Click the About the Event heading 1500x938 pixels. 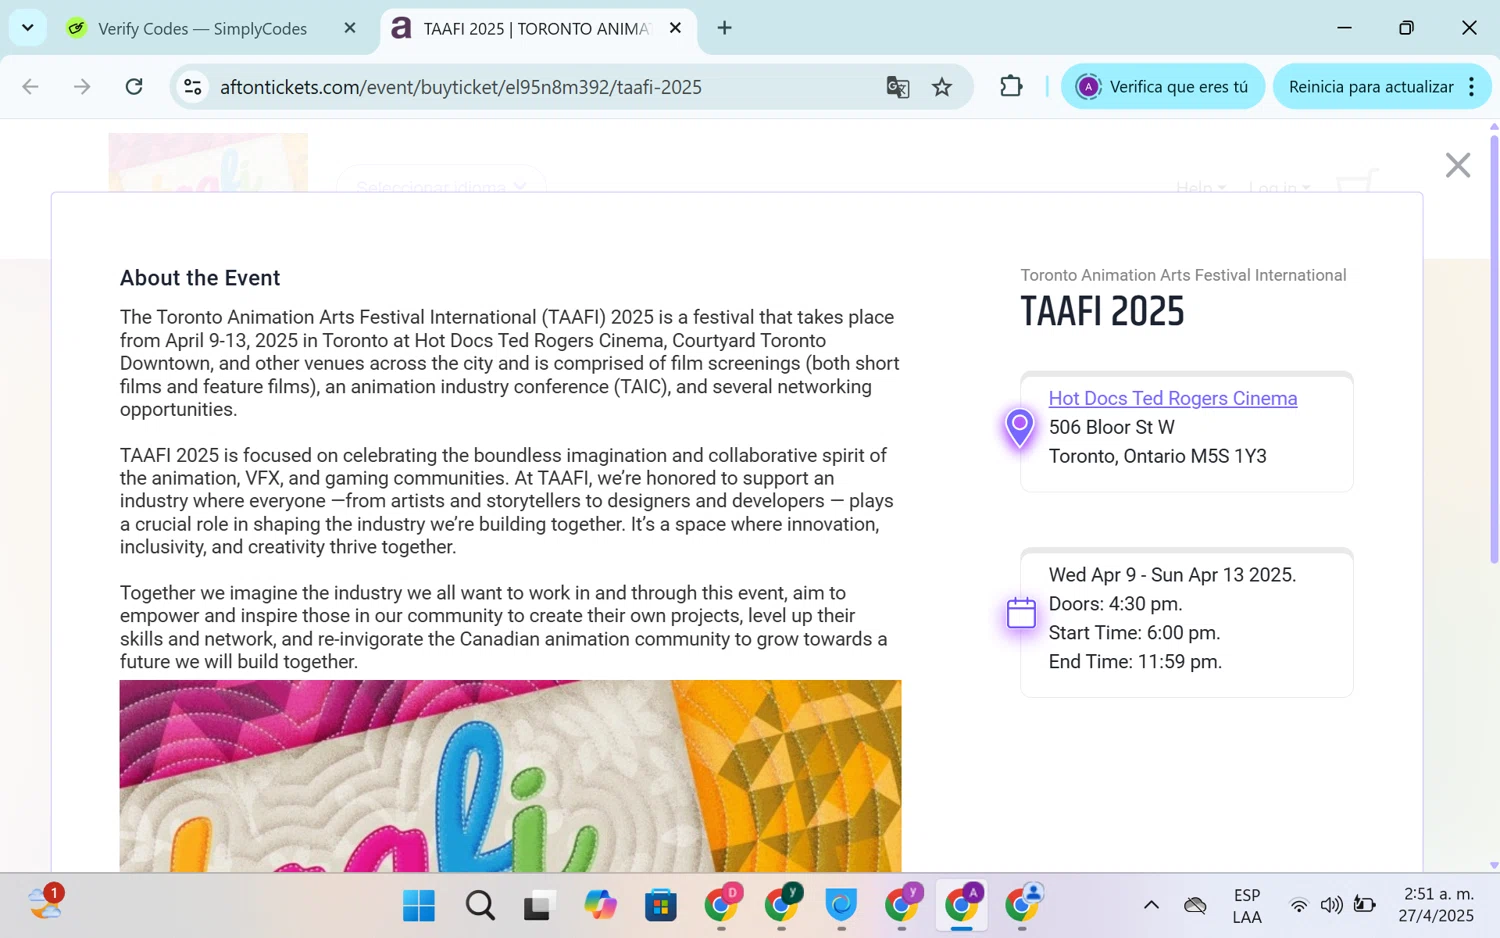pos(200,278)
